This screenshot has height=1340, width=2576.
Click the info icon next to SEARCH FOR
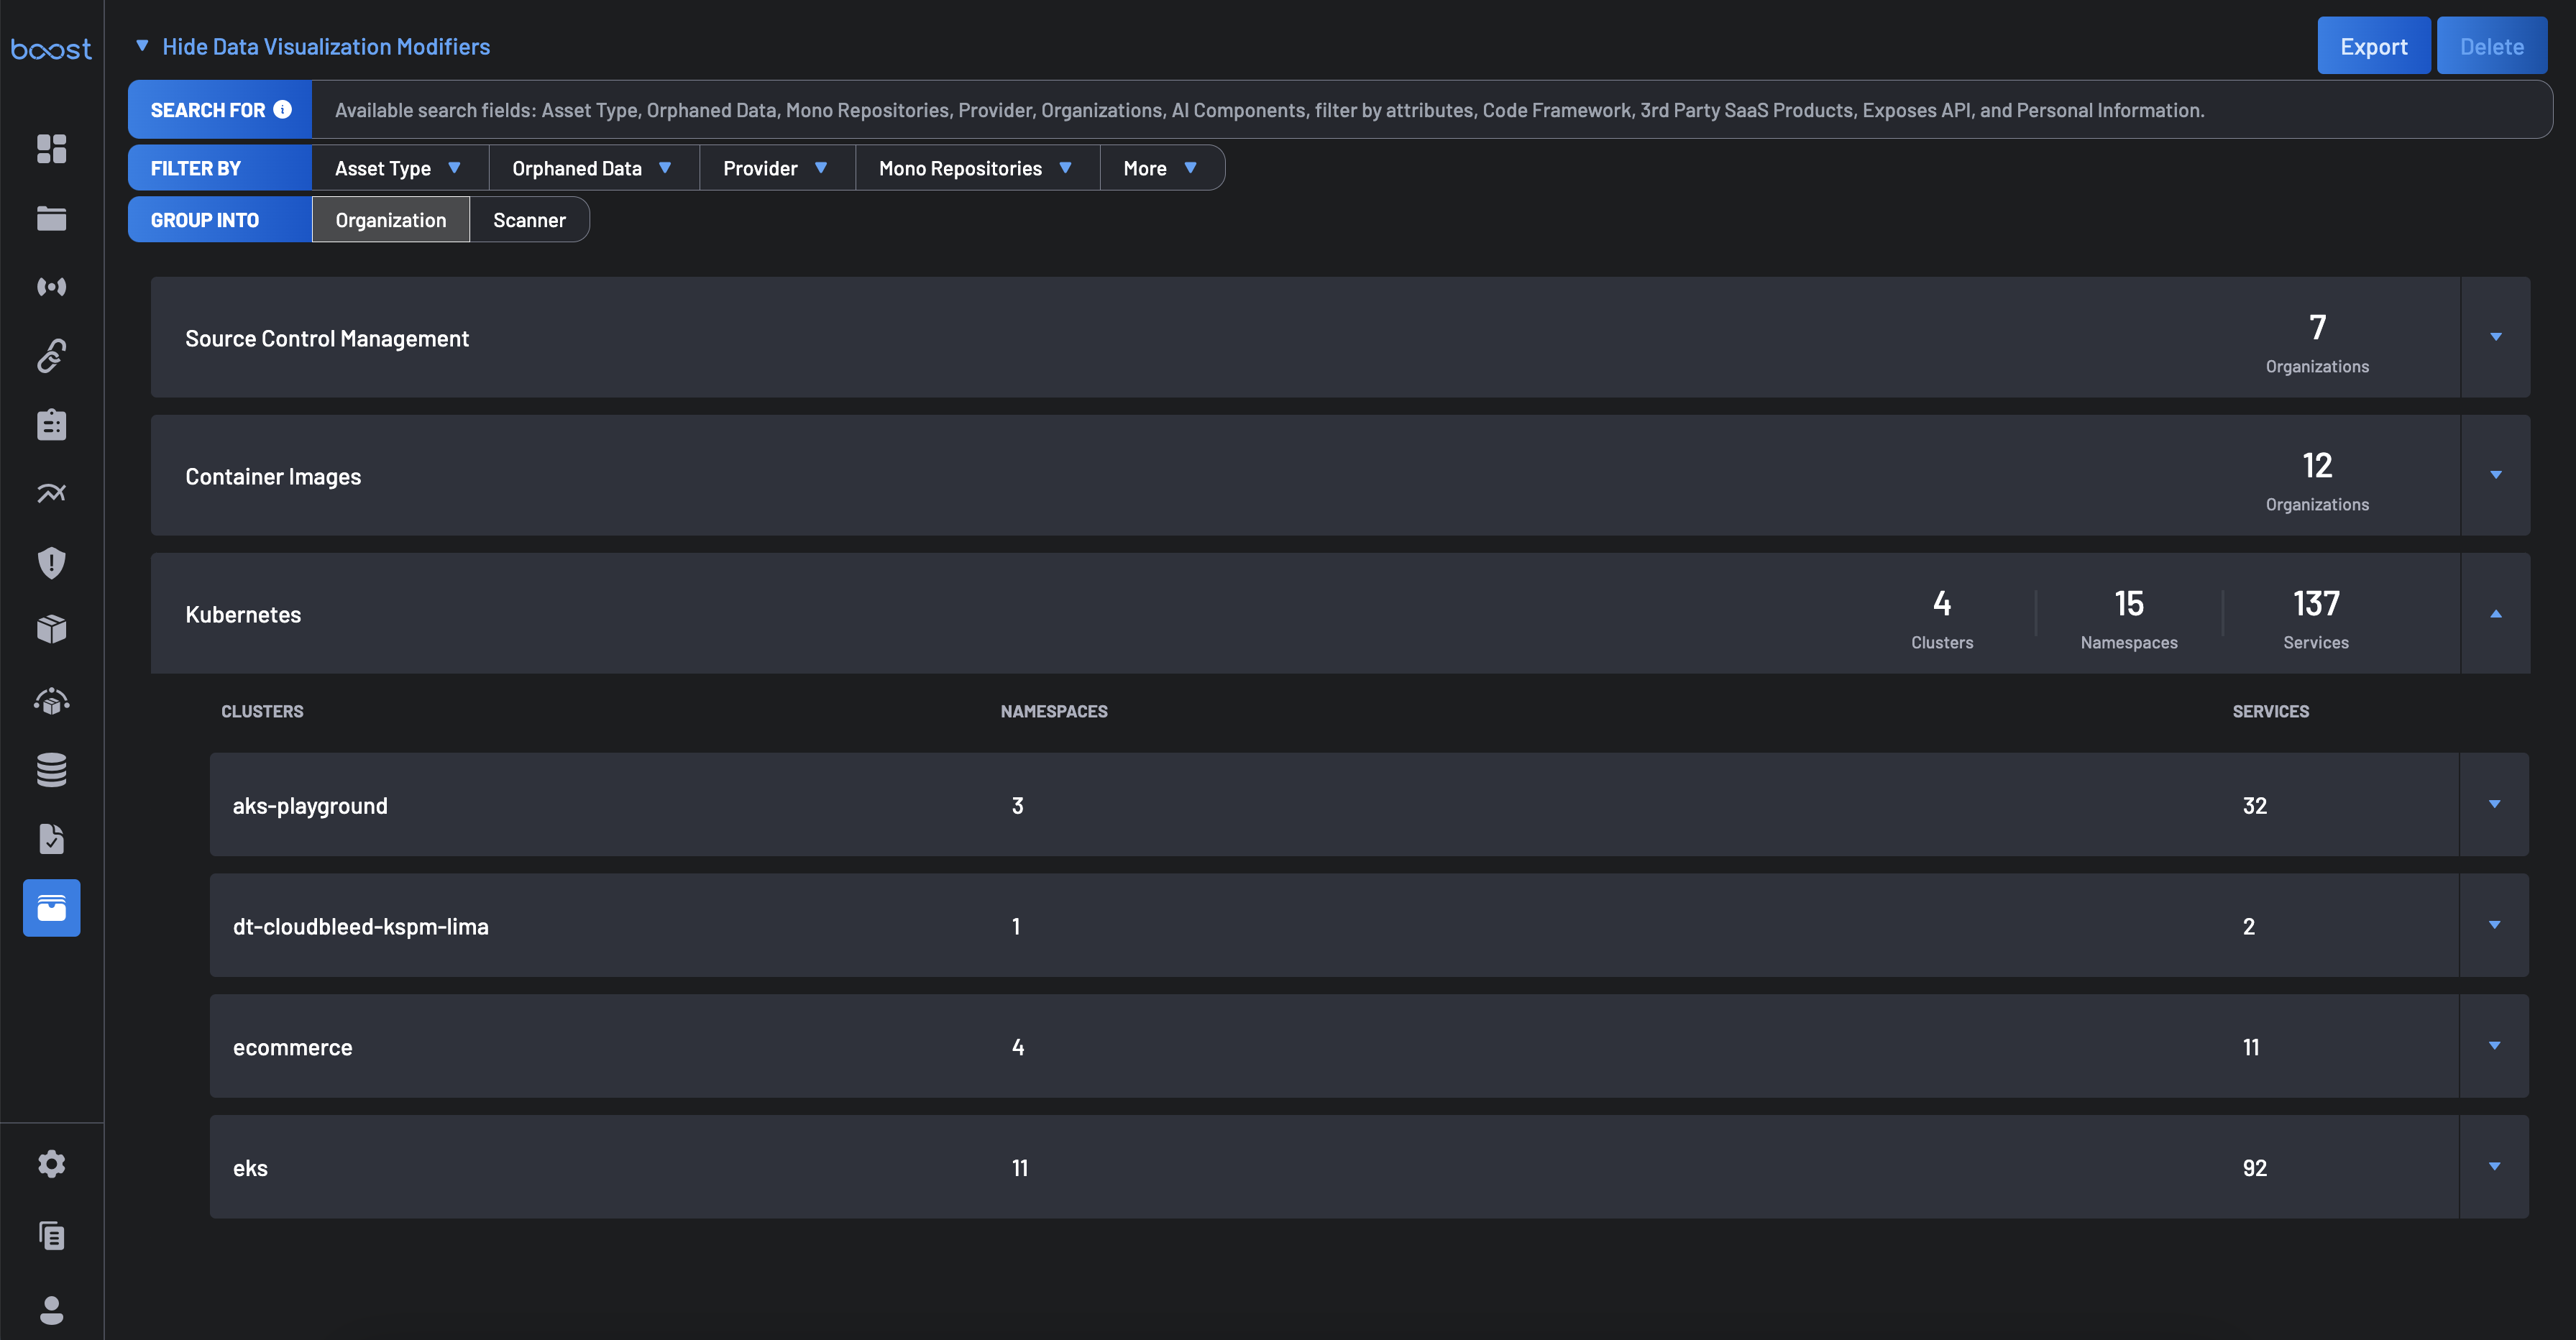(x=283, y=109)
